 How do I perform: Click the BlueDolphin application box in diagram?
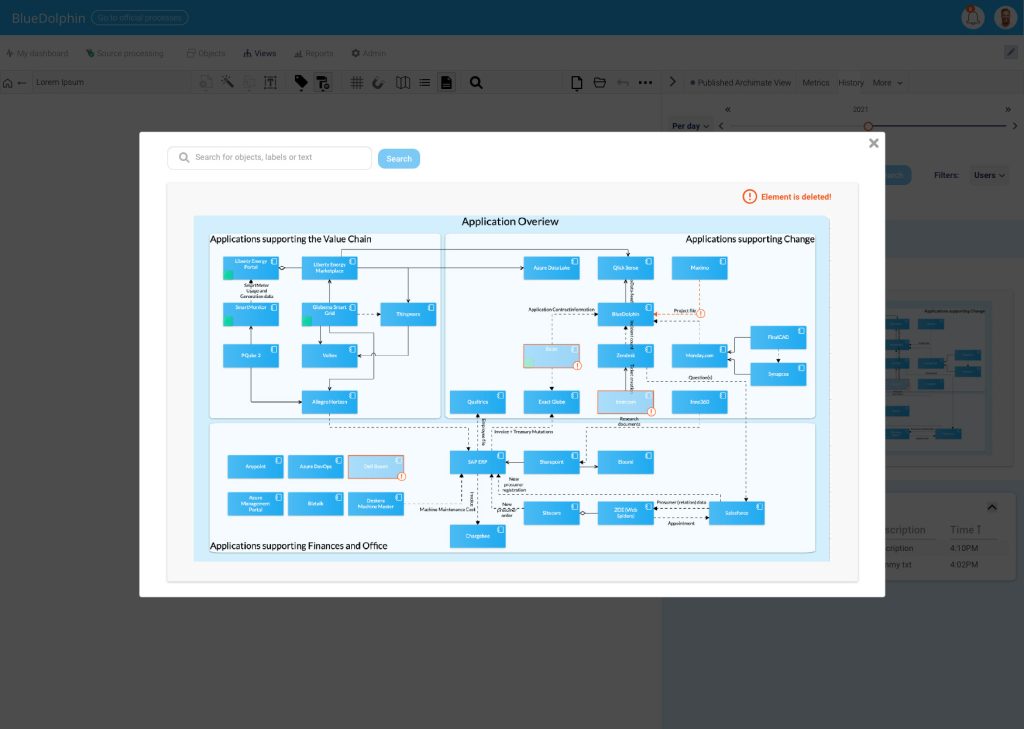pyautogui.click(x=625, y=314)
